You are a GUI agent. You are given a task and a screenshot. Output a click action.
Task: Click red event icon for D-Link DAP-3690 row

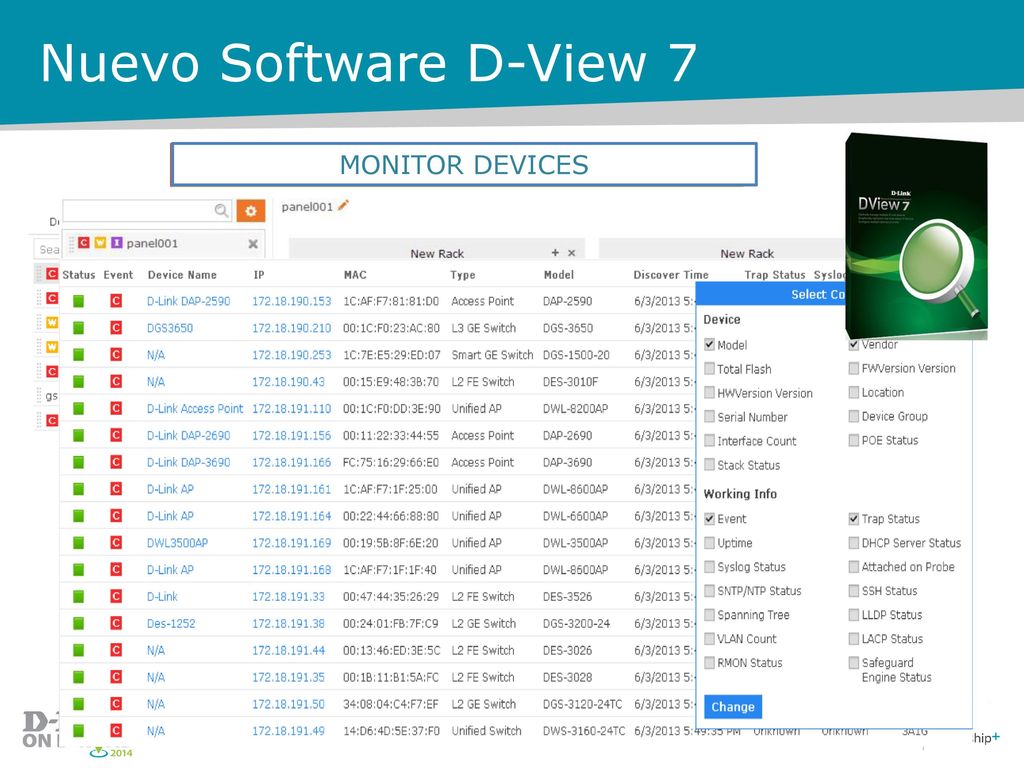116,462
